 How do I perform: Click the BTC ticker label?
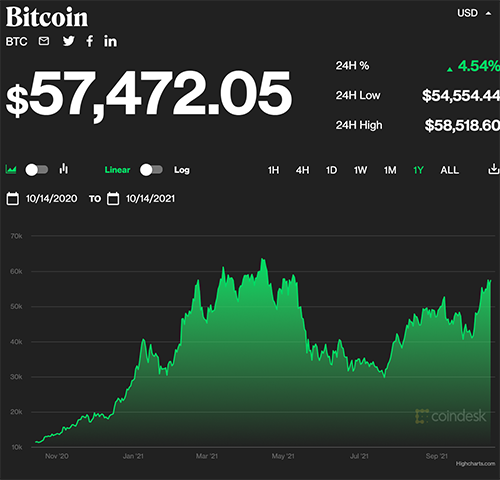16,42
